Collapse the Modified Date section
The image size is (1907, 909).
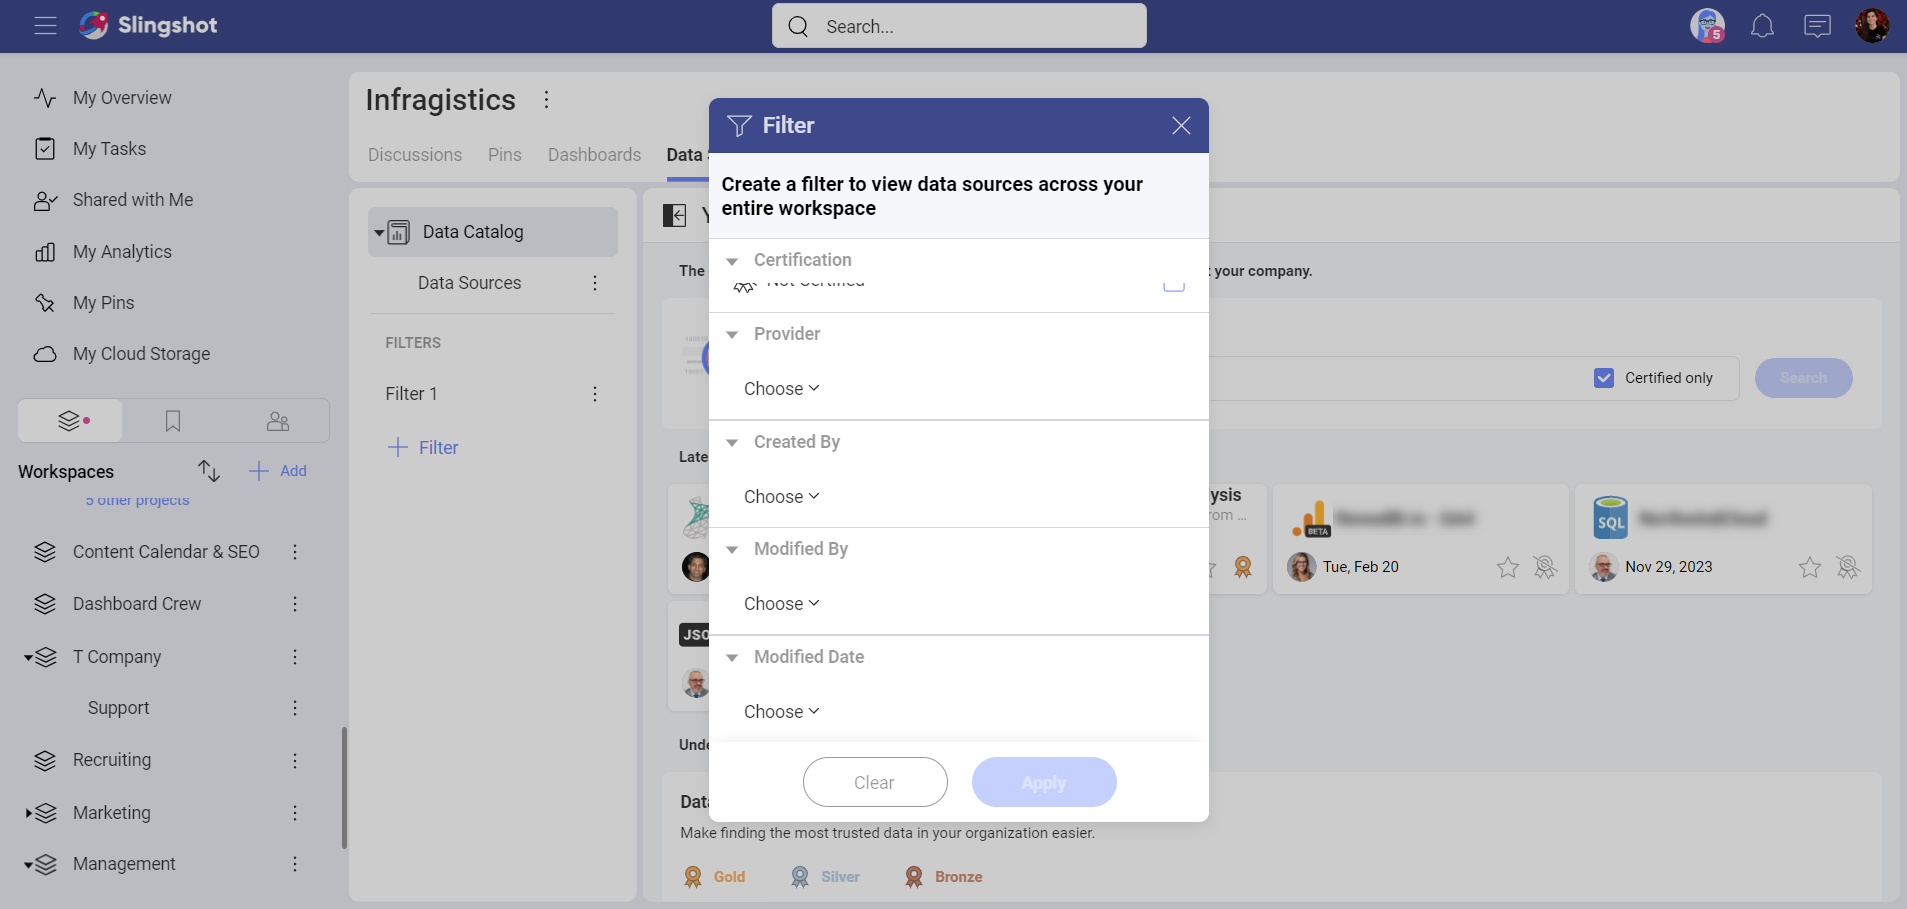click(x=732, y=658)
